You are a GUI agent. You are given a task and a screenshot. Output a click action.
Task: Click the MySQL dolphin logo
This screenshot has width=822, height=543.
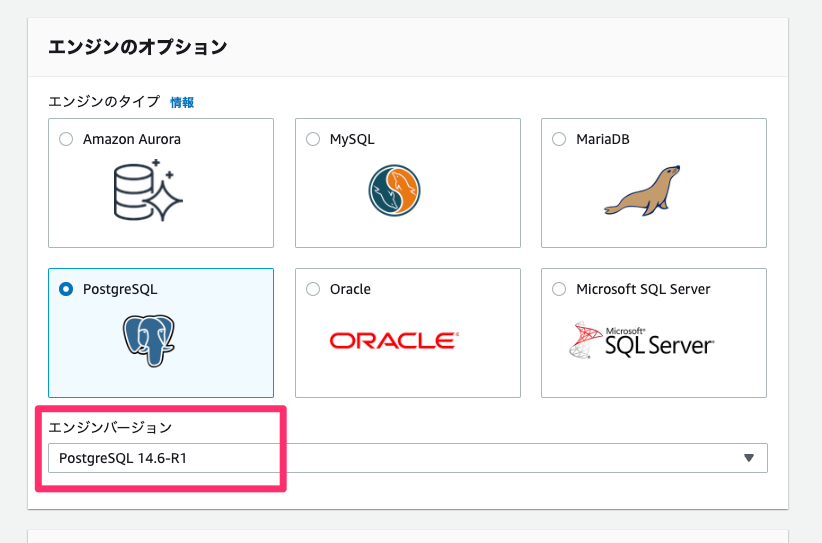394,190
